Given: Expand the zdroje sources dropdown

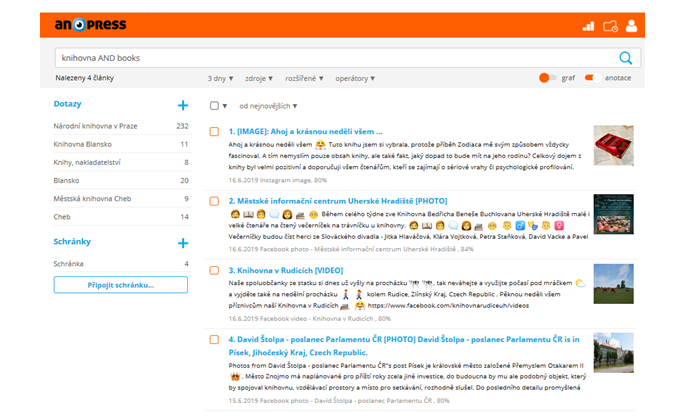Looking at the screenshot, I should click(259, 77).
